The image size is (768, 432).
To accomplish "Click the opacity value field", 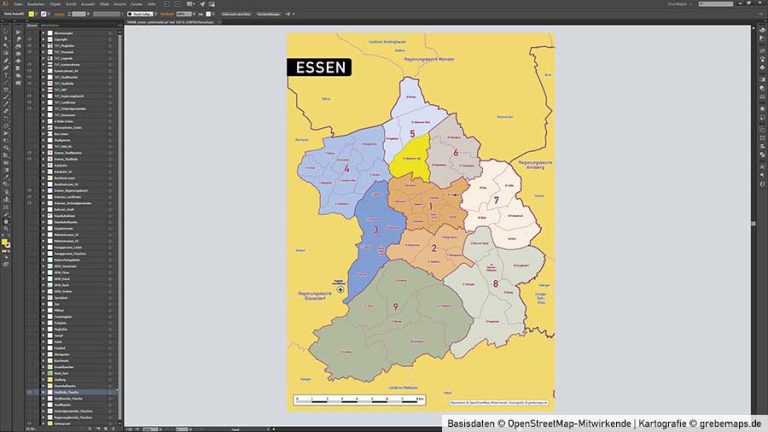I will point(184,14).
